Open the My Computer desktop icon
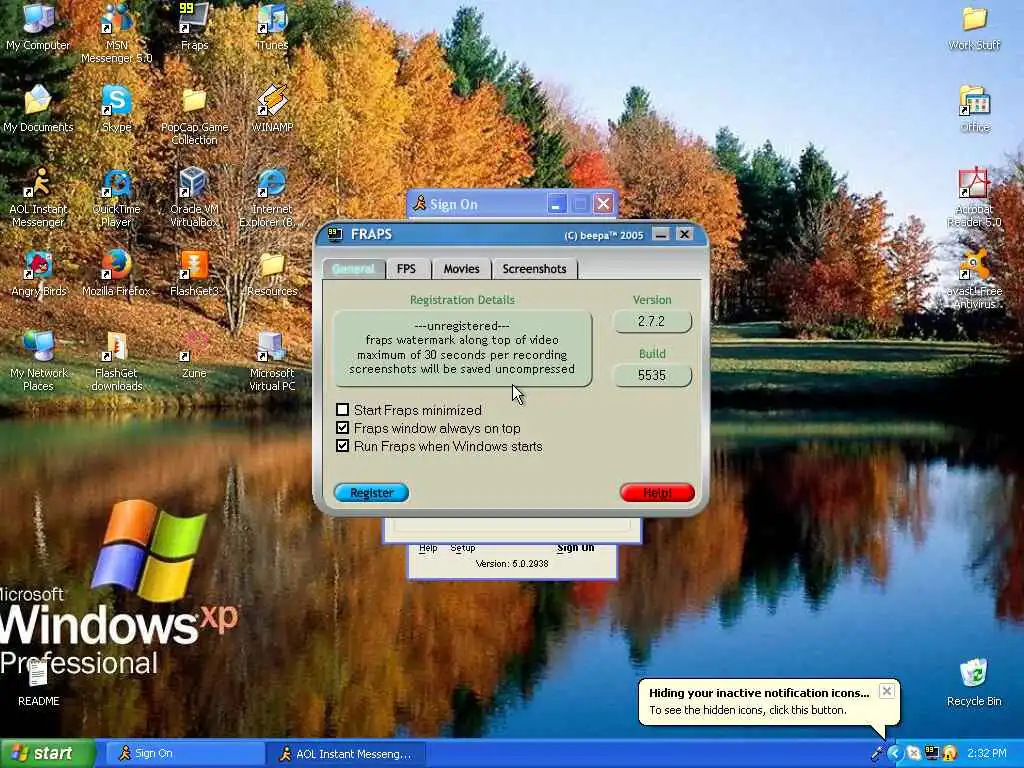This screenshot has width=1024, height=768. [x=38, y=26]
